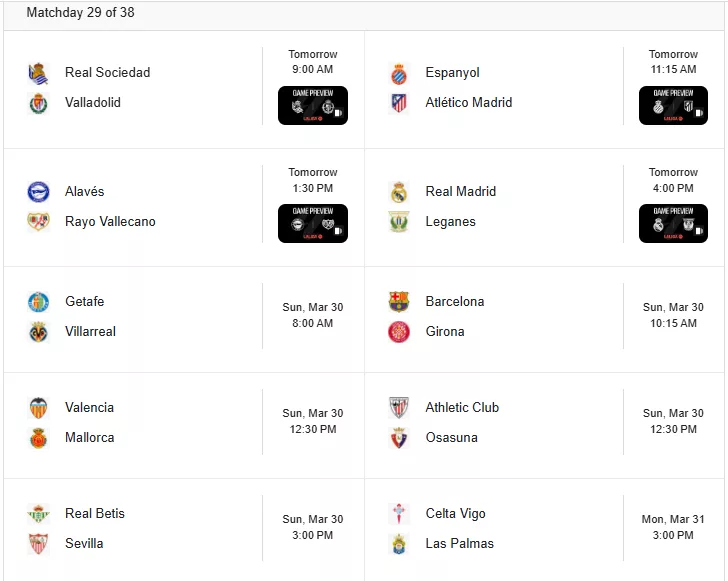Click the Mallorca team name
This screenshot has width=728, height=581.
89,437
